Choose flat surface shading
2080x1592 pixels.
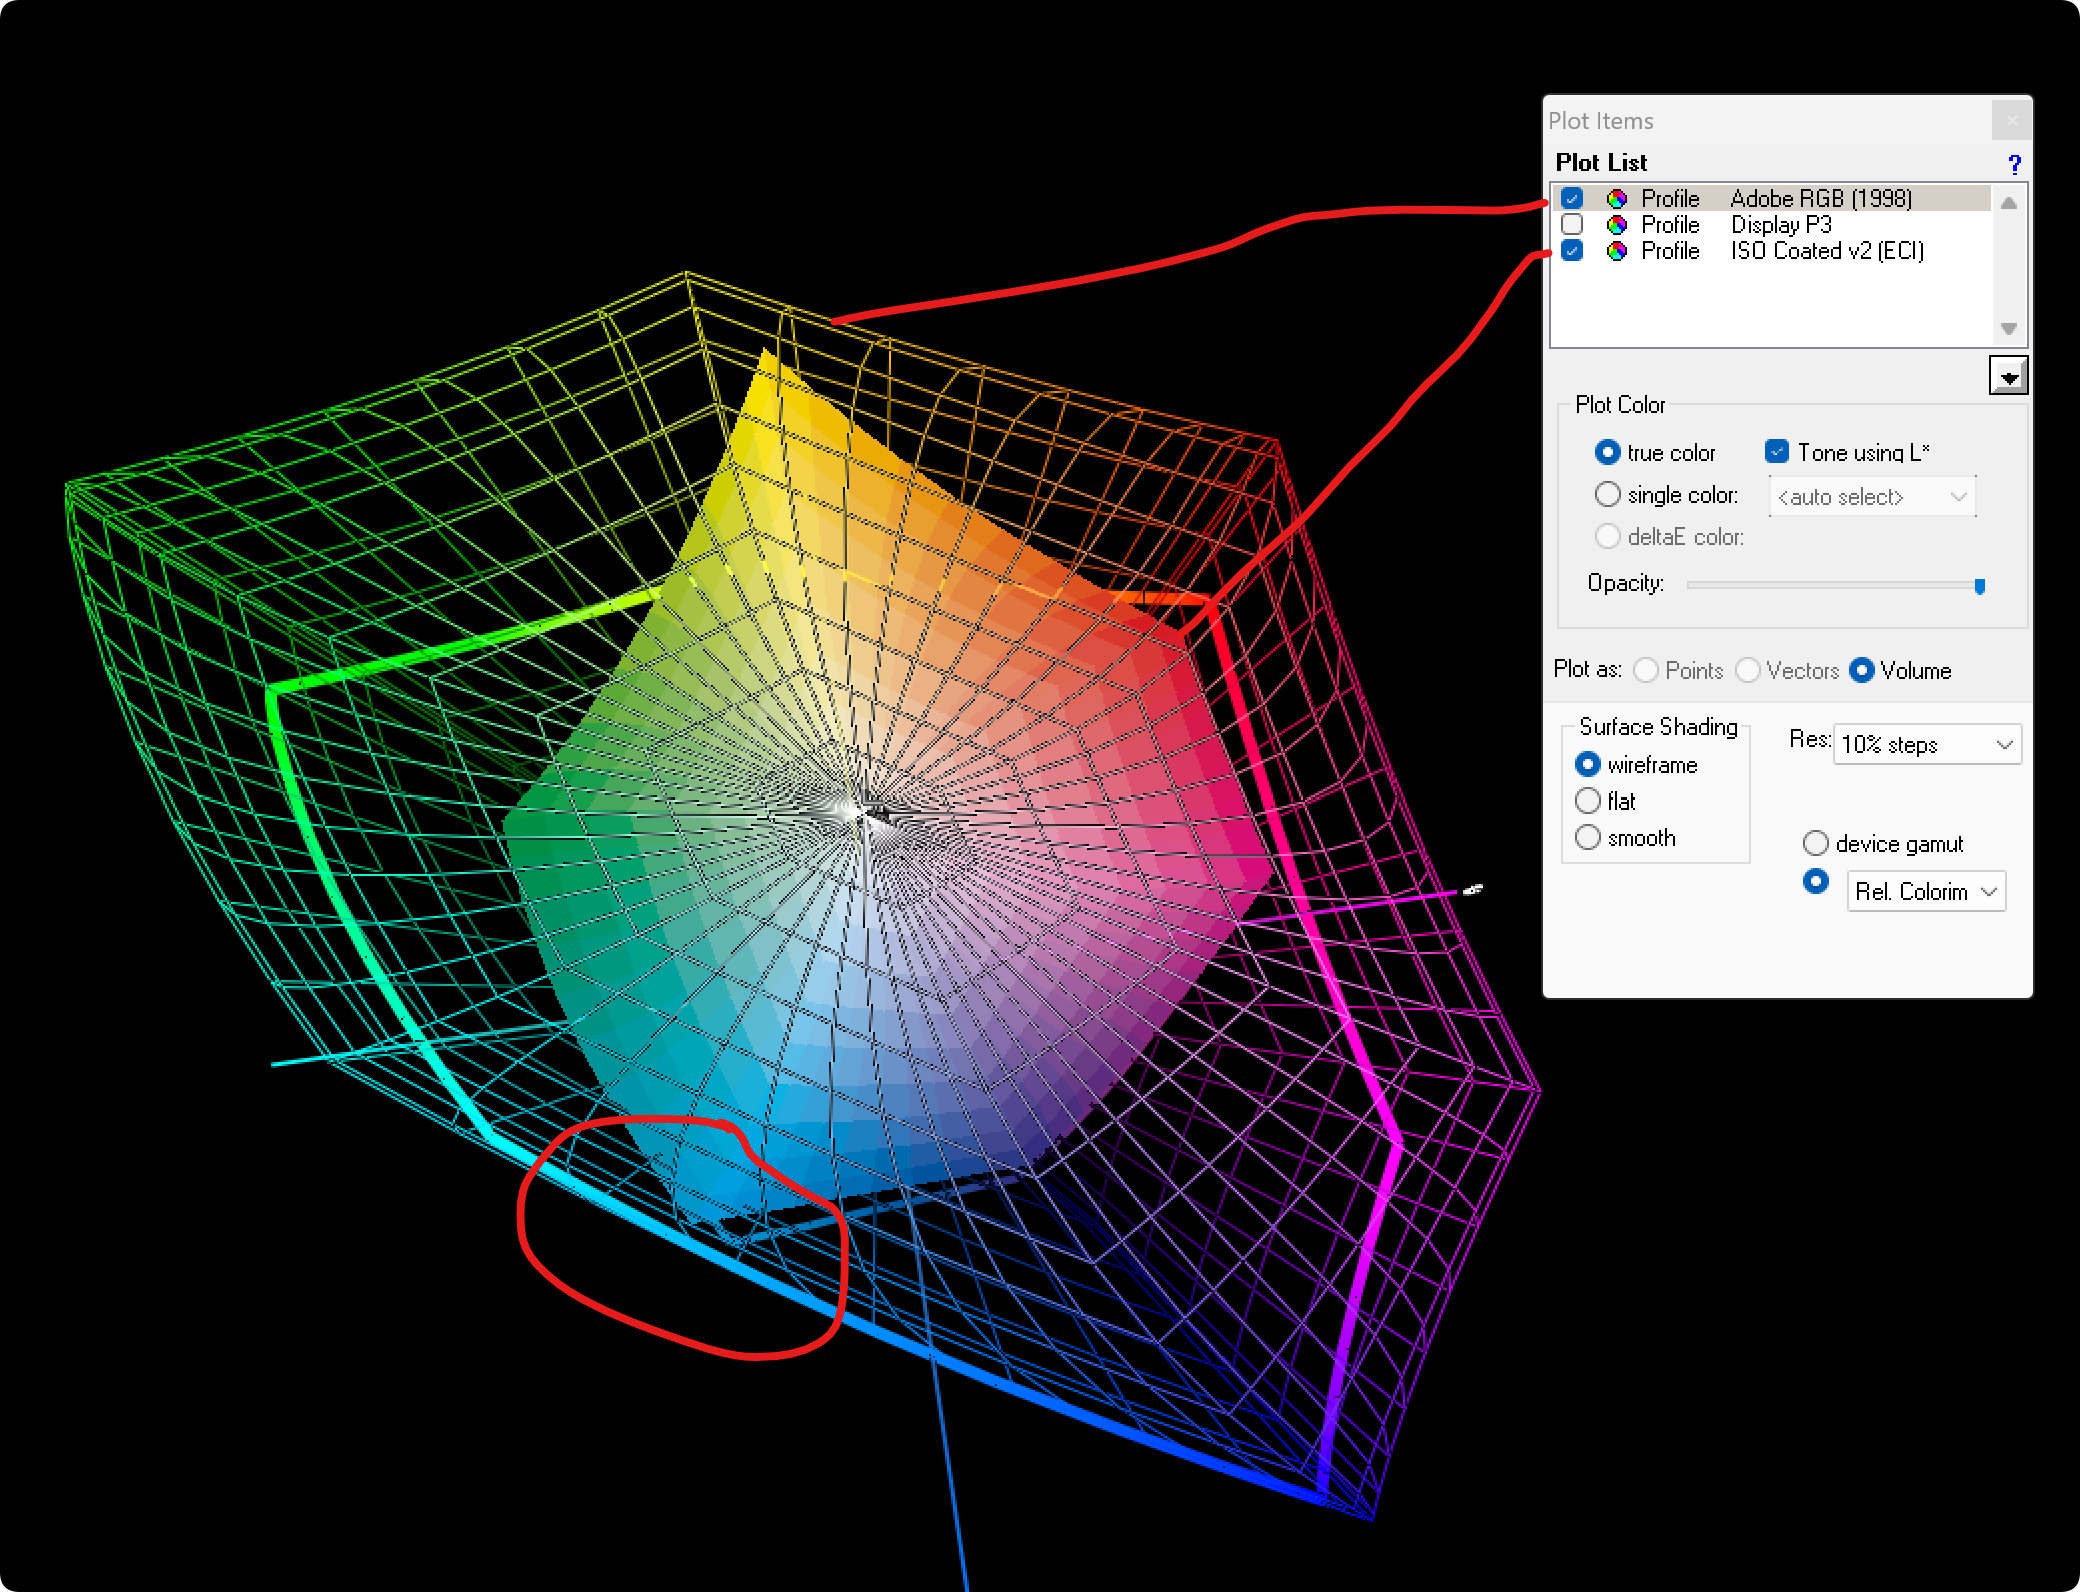pos(1588,801)
